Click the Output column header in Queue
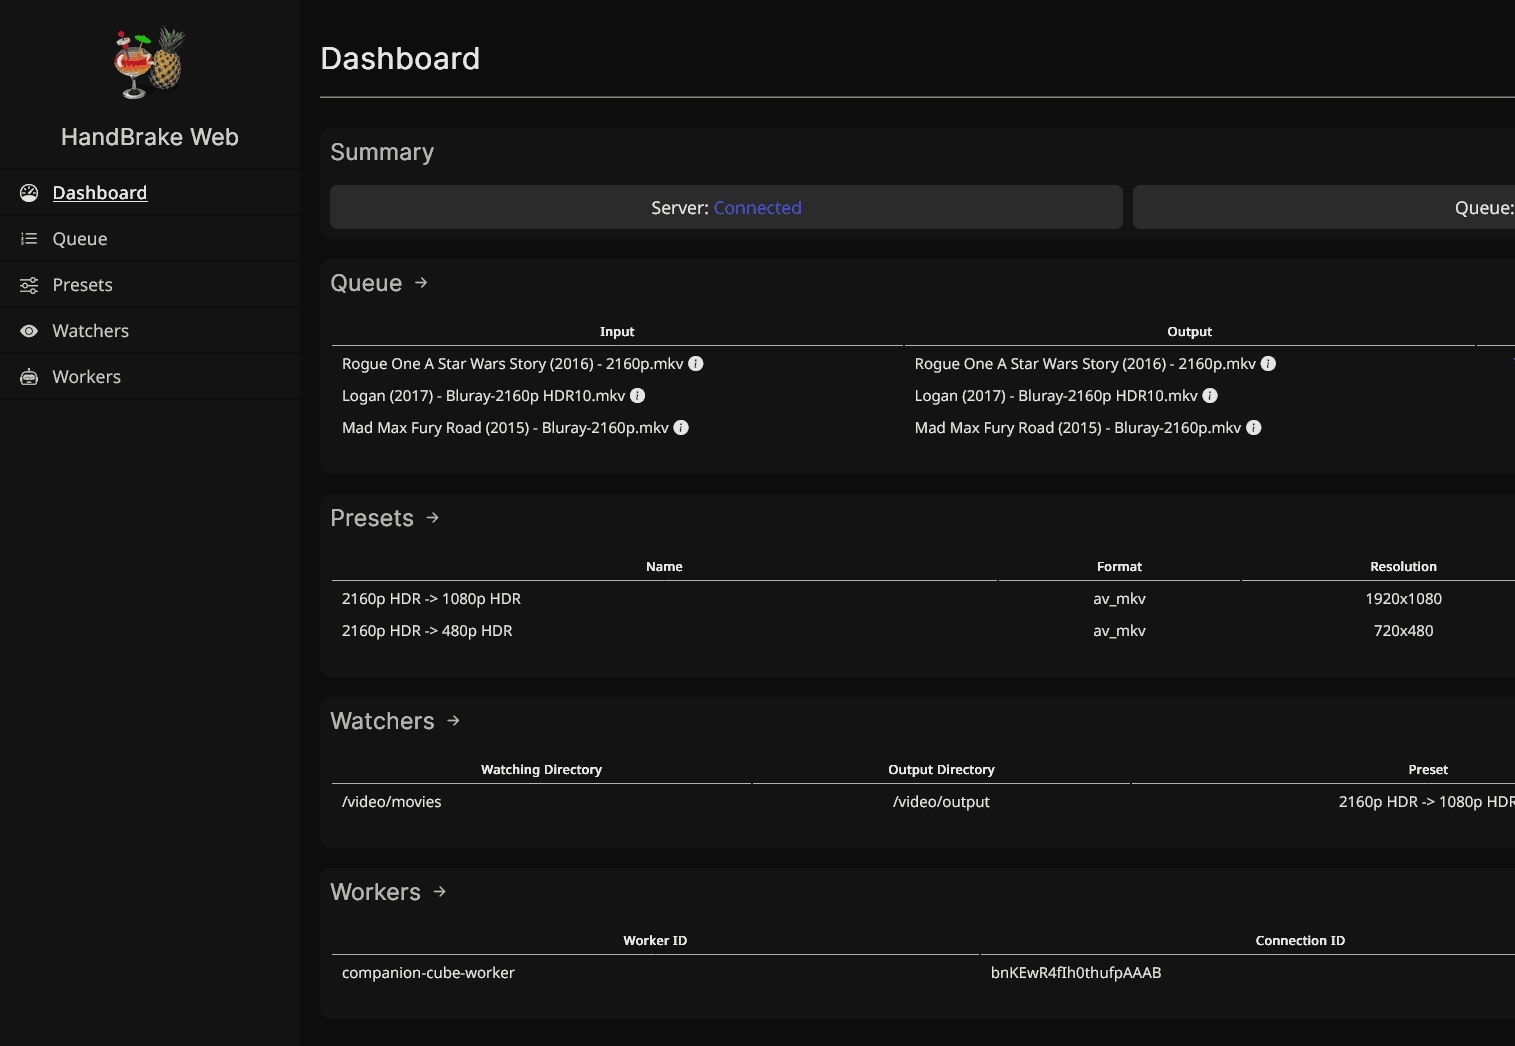Screen dimensions: 1515x1046 1189,332
